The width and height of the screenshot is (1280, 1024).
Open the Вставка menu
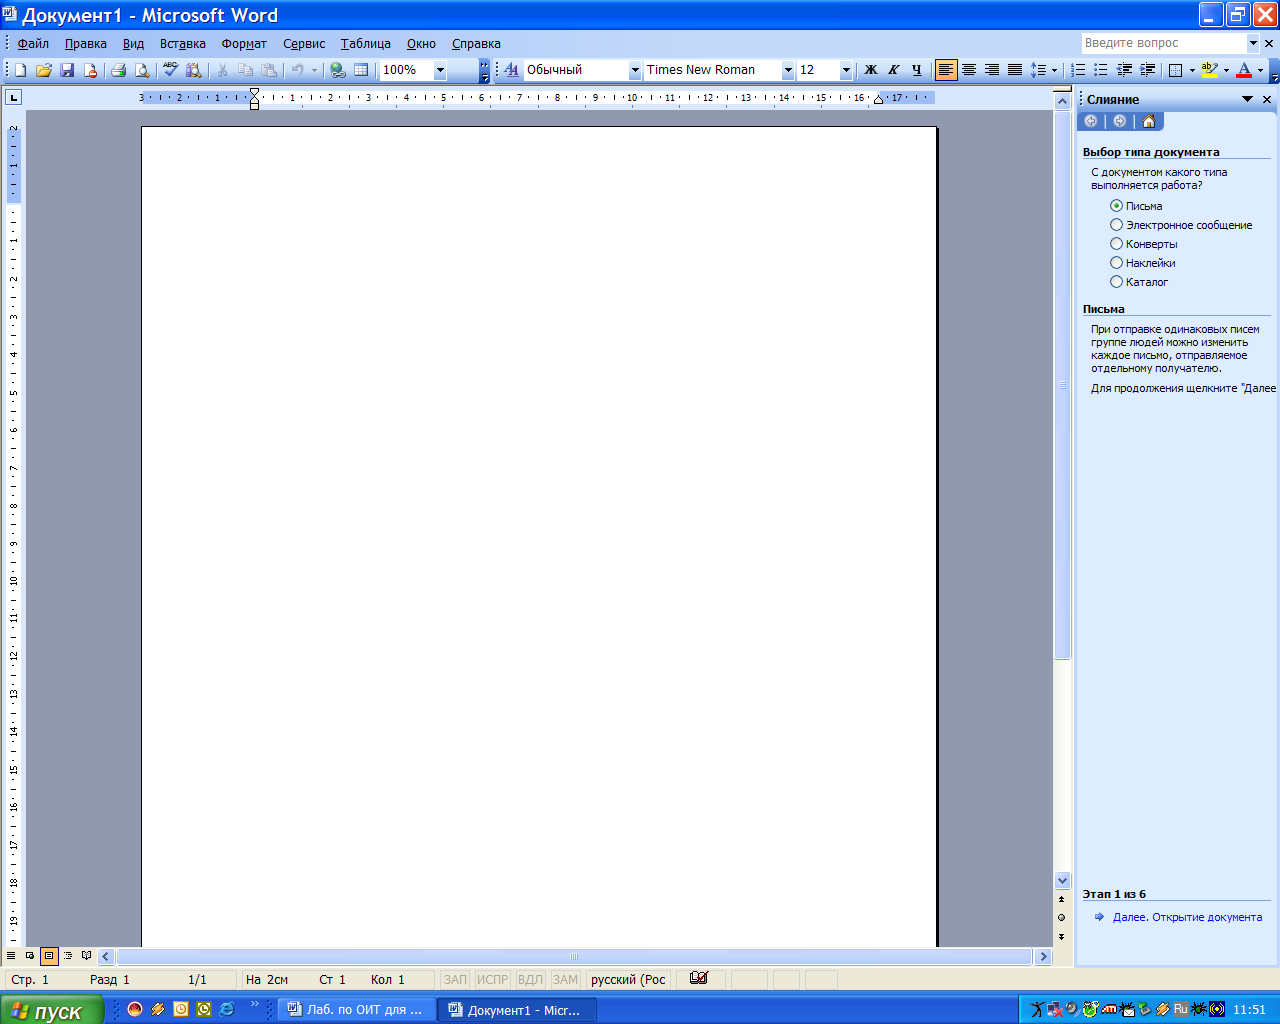click(182, 44)
